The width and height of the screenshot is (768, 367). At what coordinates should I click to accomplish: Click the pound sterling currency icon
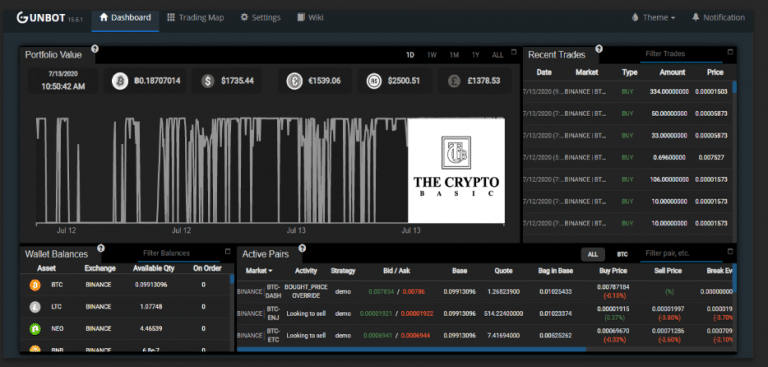[x=455, y=81]
